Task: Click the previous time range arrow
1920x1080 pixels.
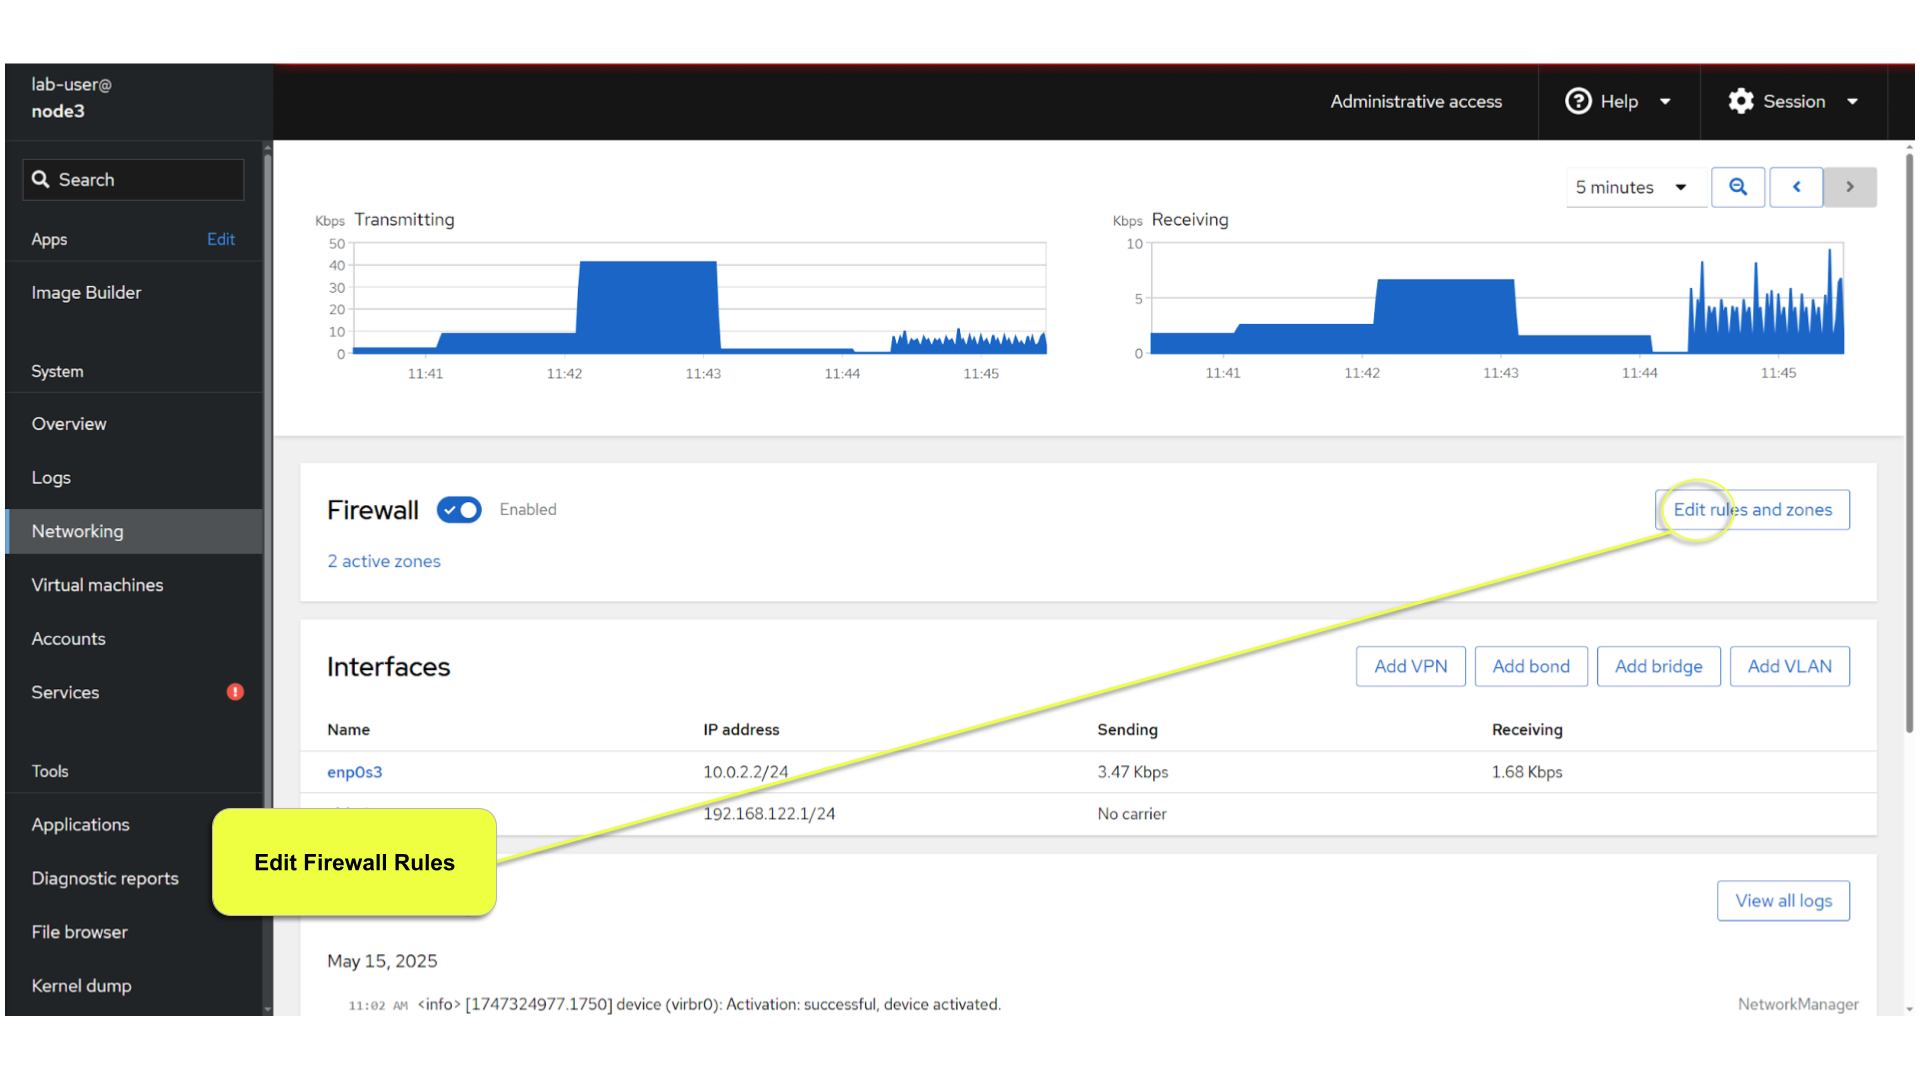Action: coord(1796,187)
